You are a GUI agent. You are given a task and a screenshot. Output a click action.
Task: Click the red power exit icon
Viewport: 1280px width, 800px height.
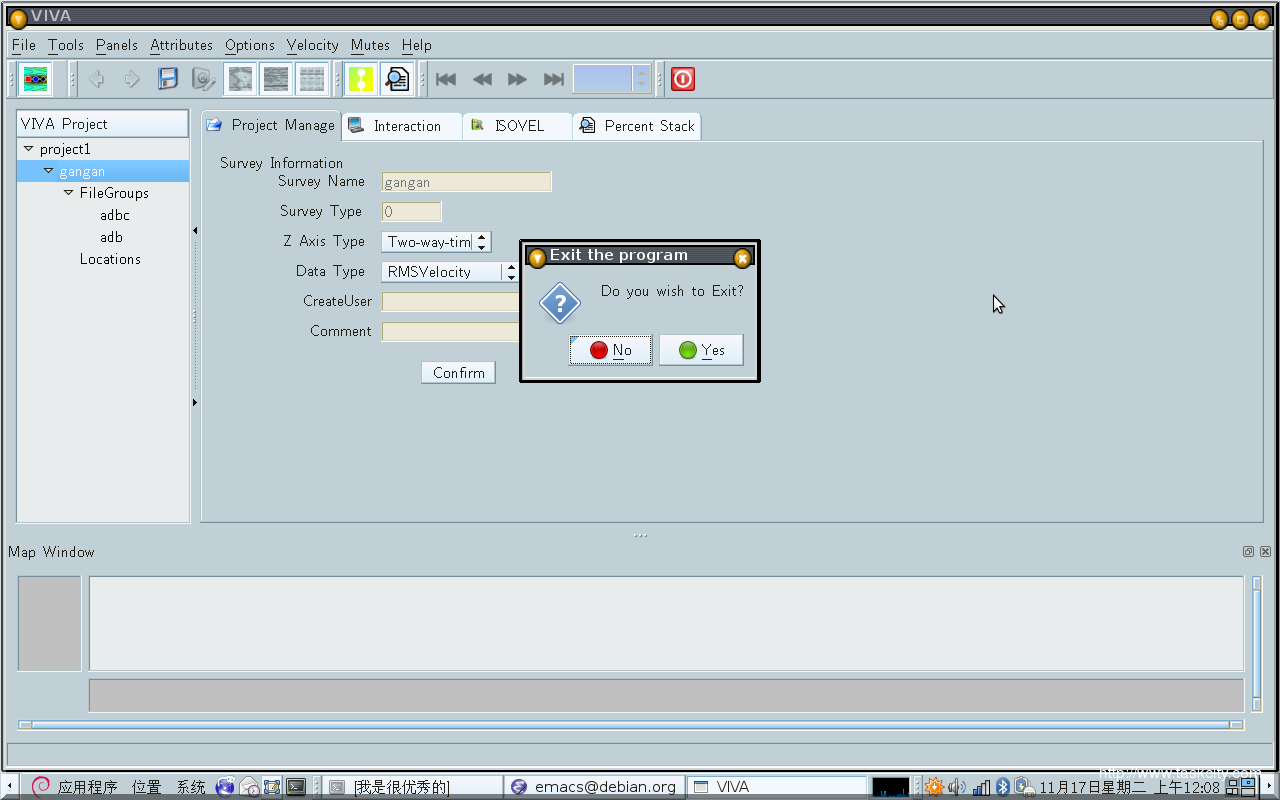pos(682,78)
